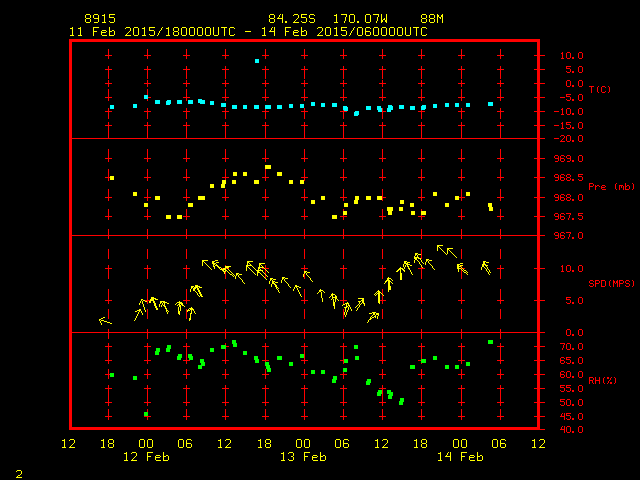
Task: Click the lowest green humidity point near 45%
Action: [x=146, y=414]
